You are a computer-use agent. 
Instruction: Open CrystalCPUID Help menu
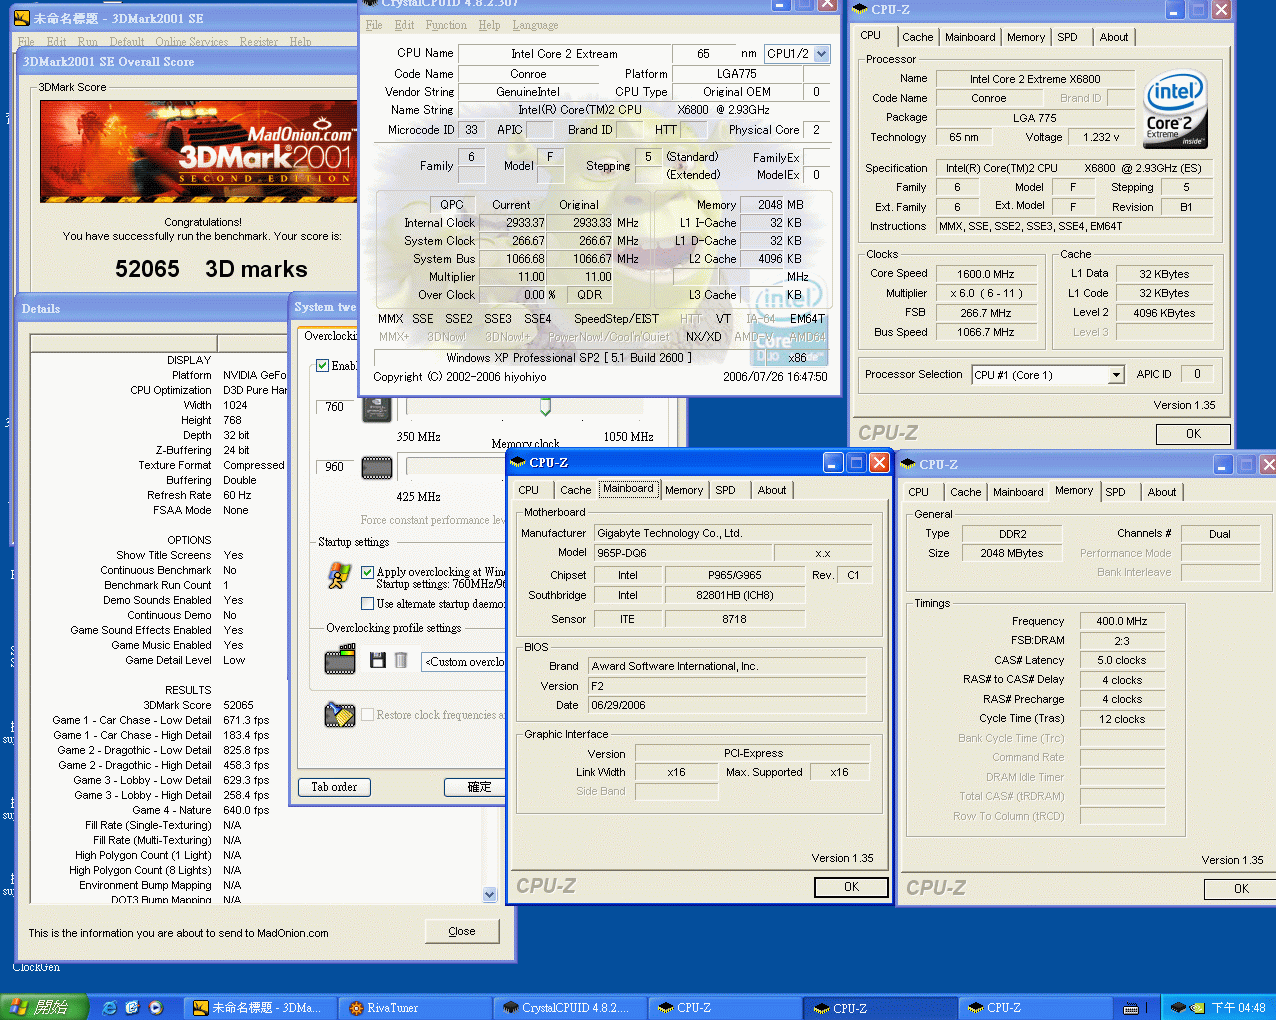click(489, 25)
